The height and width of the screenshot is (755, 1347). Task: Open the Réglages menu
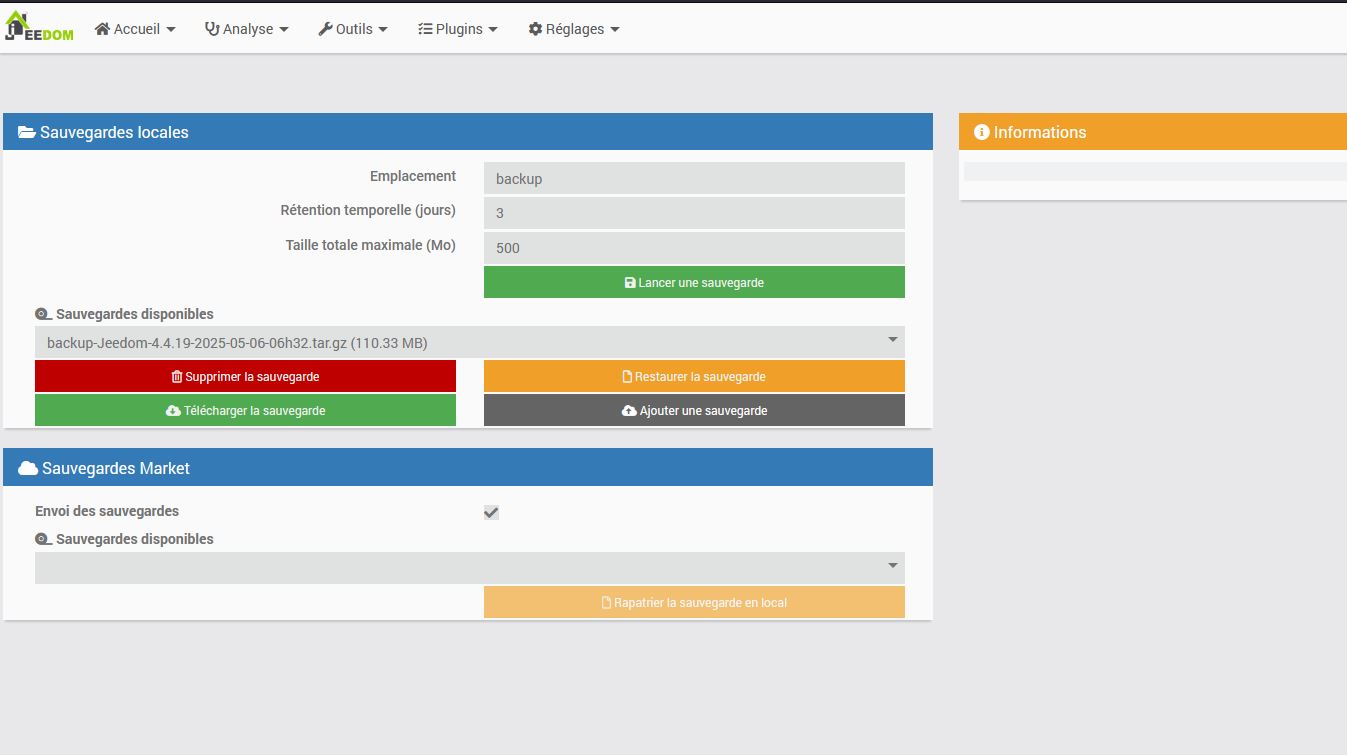point(574,29)
